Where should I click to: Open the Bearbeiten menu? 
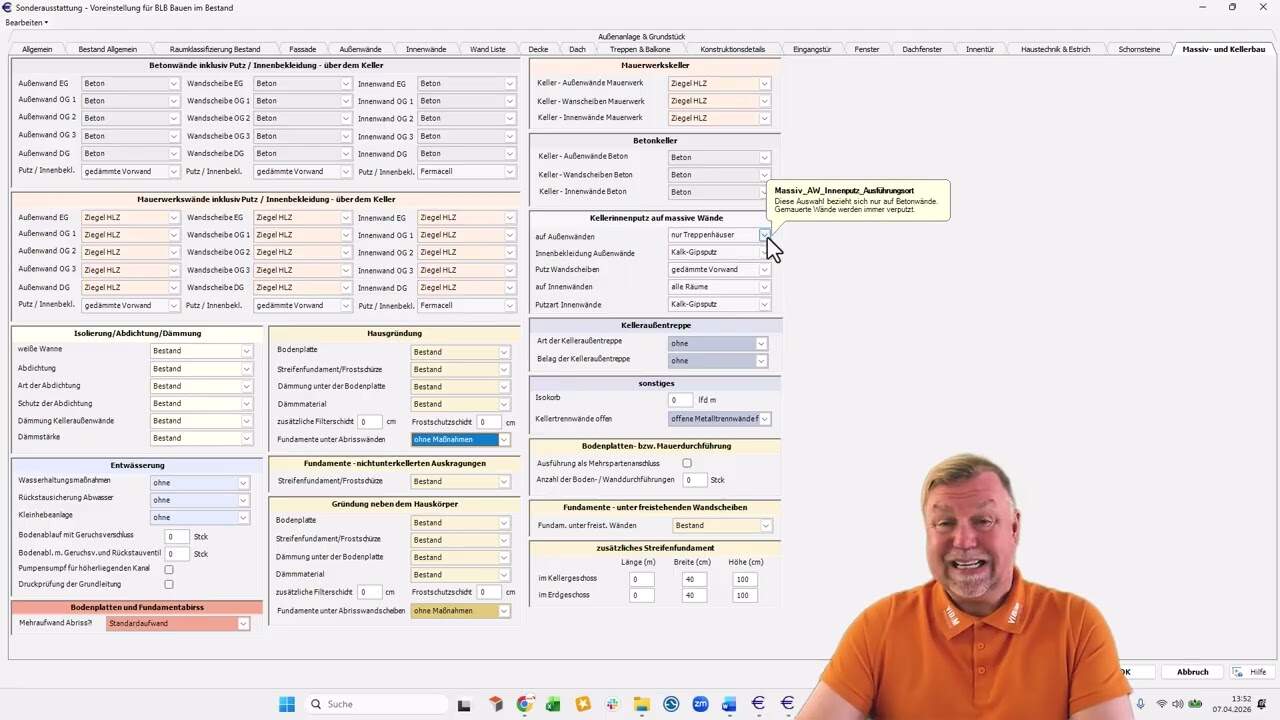click(26, 22)
